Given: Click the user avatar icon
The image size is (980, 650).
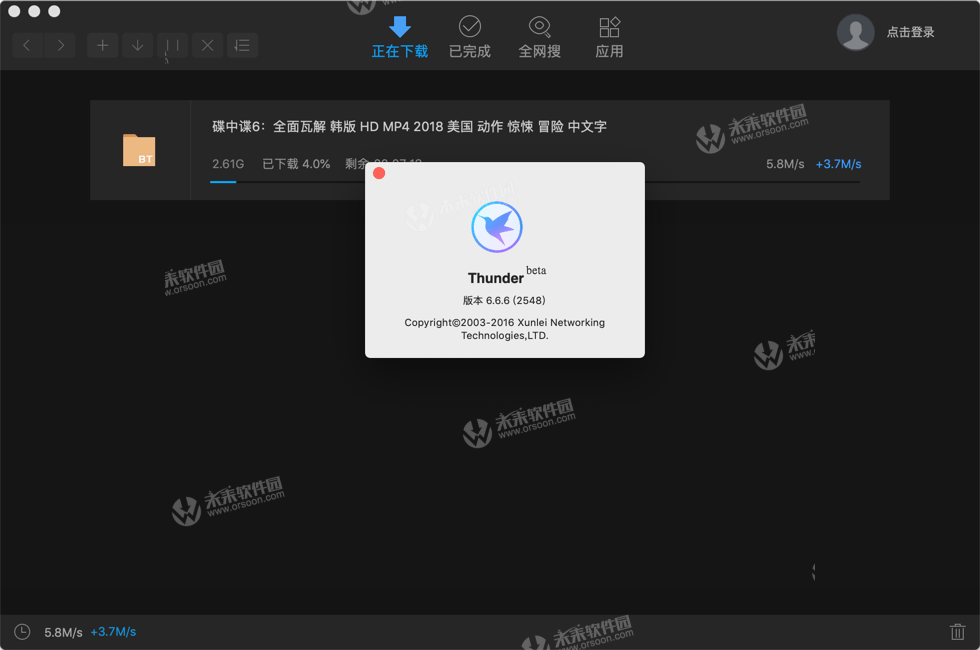Looking at the screenshot, I should [x=855, y=32].
